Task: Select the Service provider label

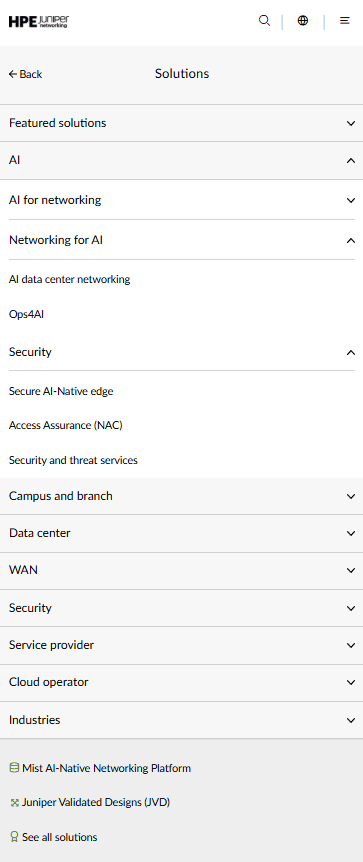Action: (x=51, y=645)
